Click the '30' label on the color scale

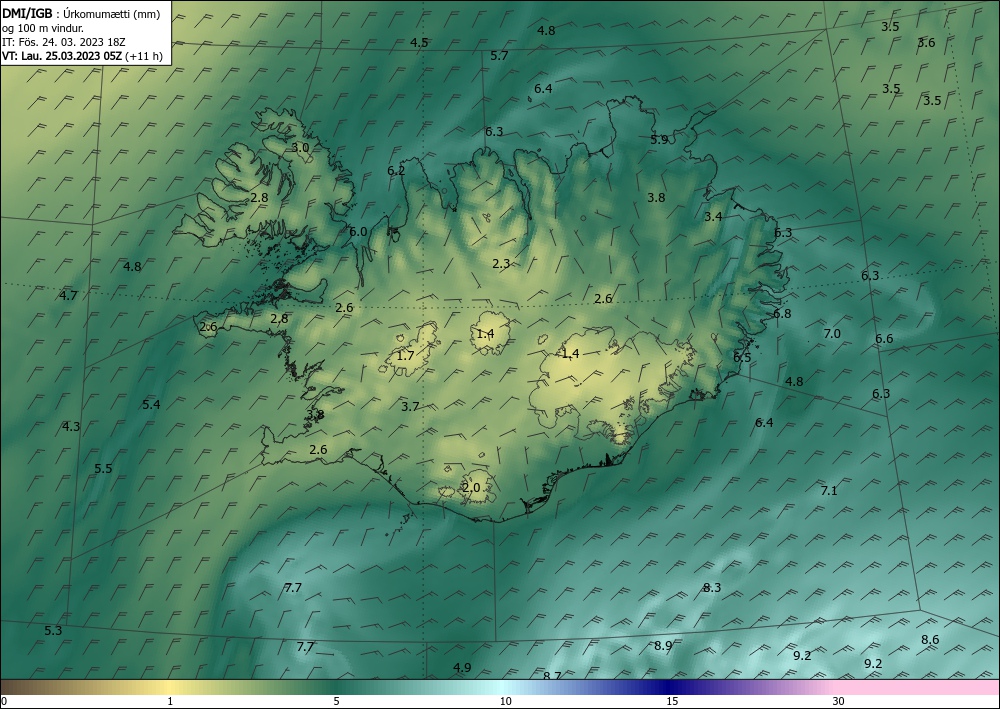coord(839,701)
